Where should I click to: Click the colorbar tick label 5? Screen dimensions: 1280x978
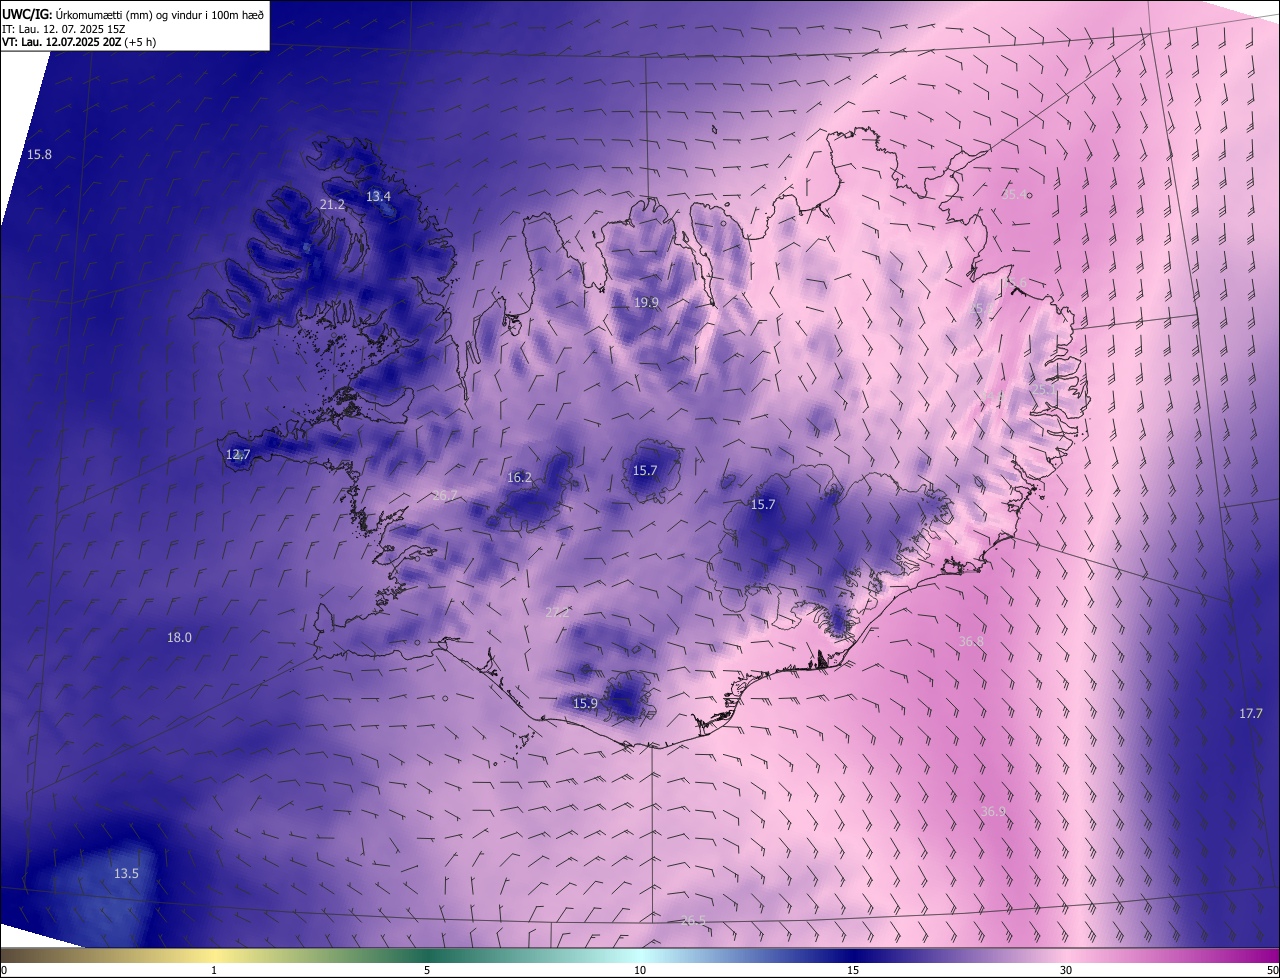pos(427,970)
